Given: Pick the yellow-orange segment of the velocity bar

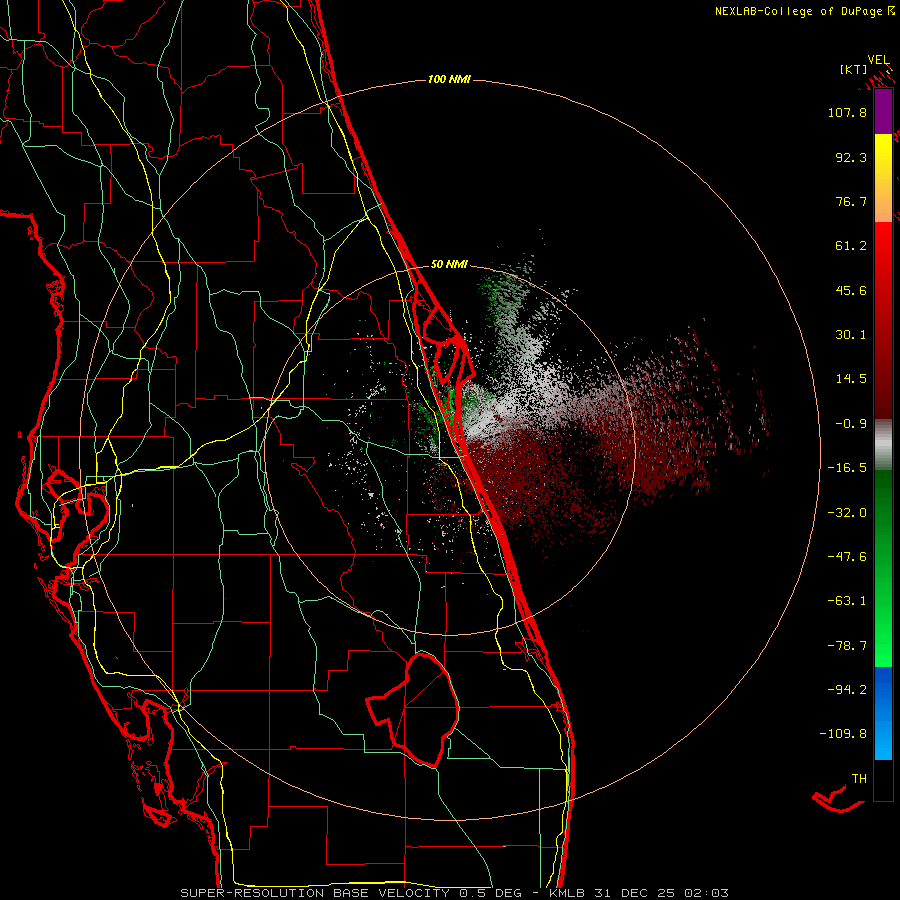Looking at the screenshot, I should click(x=883, y=178).
